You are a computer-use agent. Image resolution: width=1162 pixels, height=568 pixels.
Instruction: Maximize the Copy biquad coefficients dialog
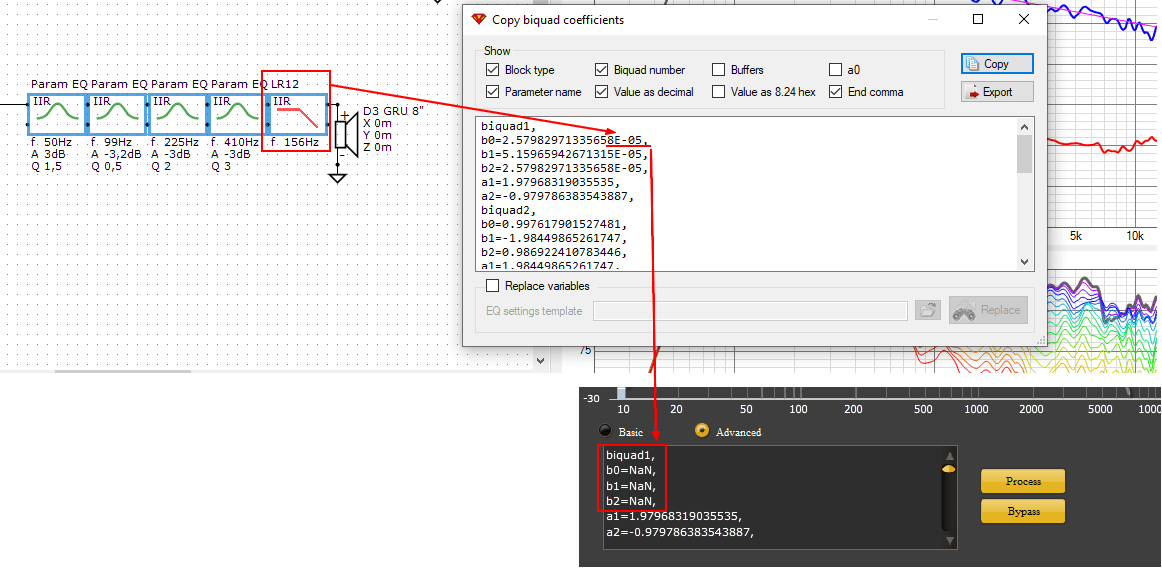coord(978,20)
